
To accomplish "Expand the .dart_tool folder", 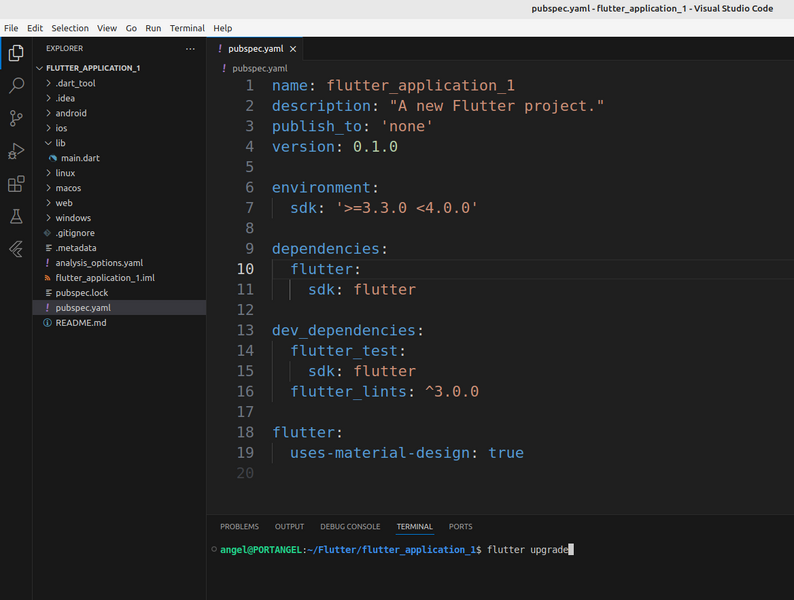I will [x=49, y=83].
